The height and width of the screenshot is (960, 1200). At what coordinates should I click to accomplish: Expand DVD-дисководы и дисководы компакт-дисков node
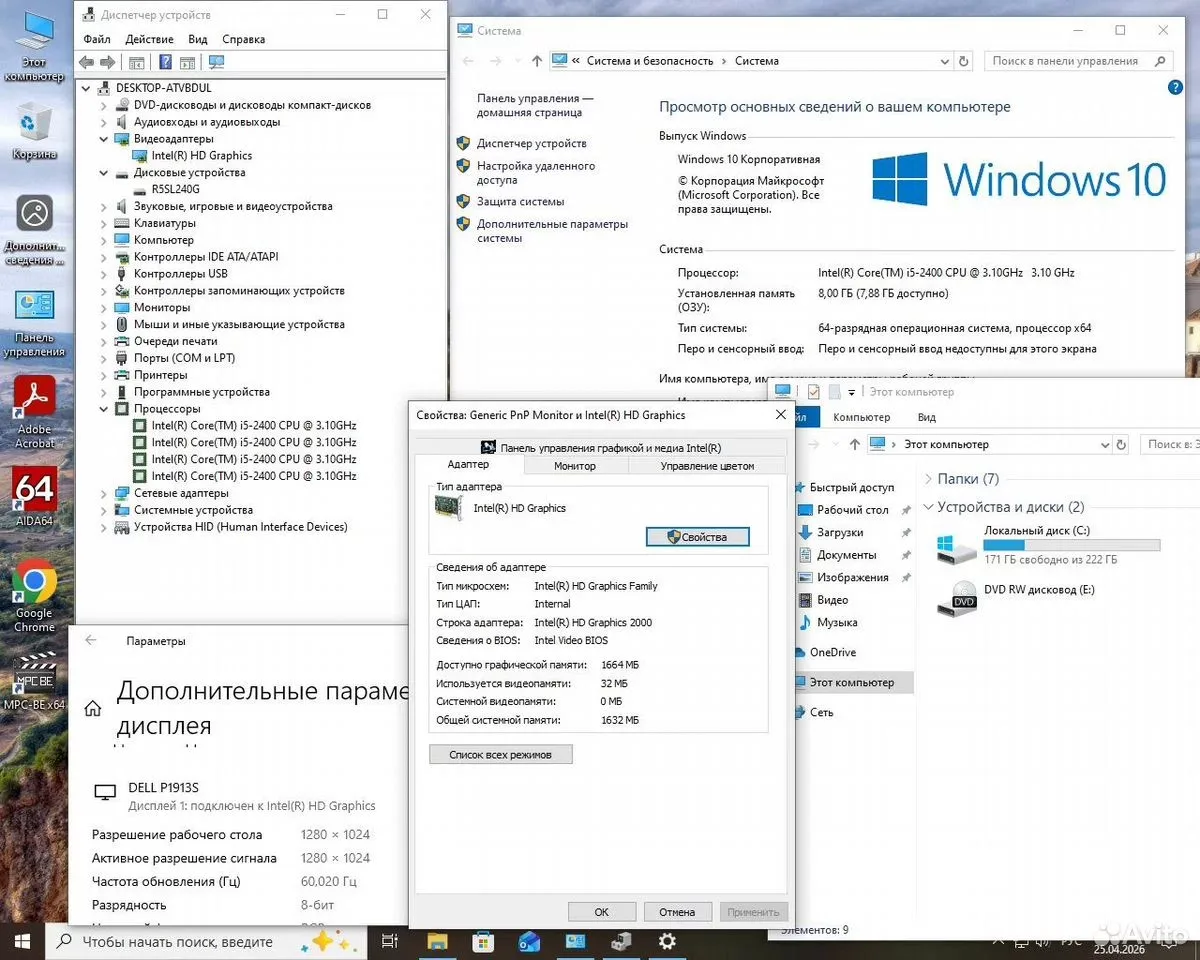tap(104, 105)
